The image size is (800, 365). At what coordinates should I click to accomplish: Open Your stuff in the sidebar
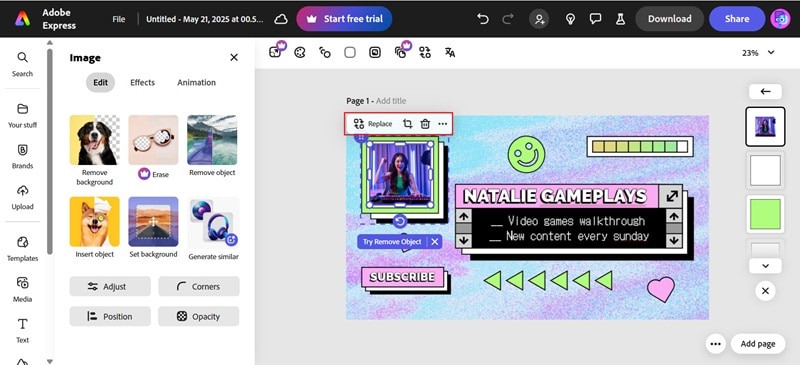click(x=22, y=116)
